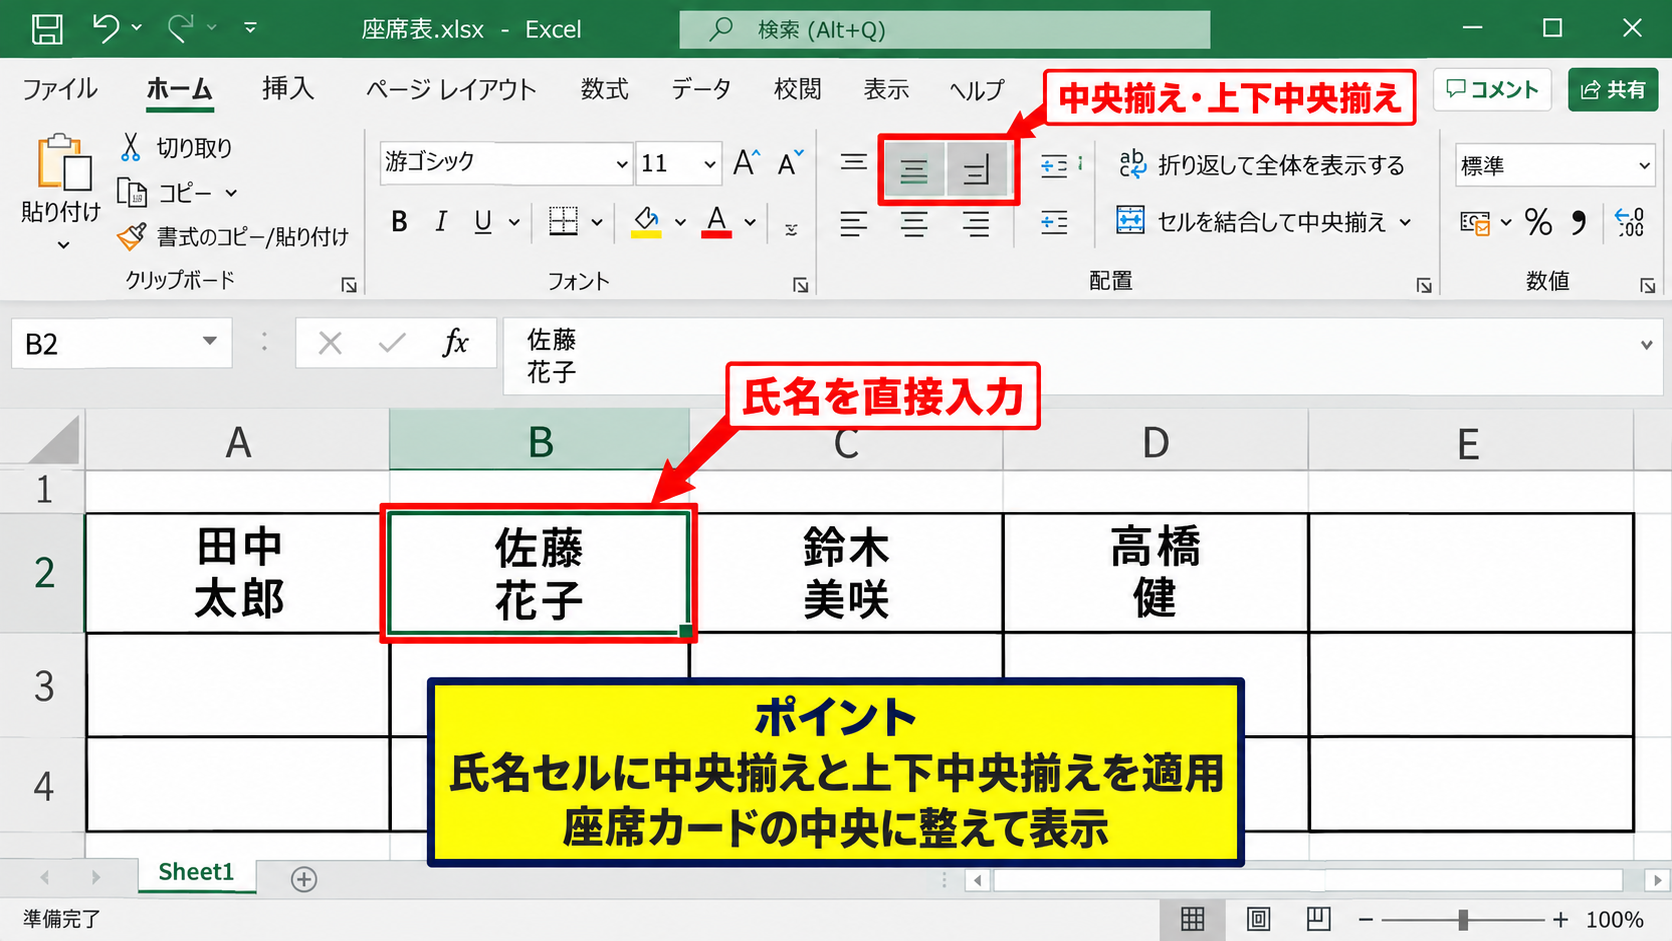
Task: Open the ファイル tab
Action: (59, 89)
